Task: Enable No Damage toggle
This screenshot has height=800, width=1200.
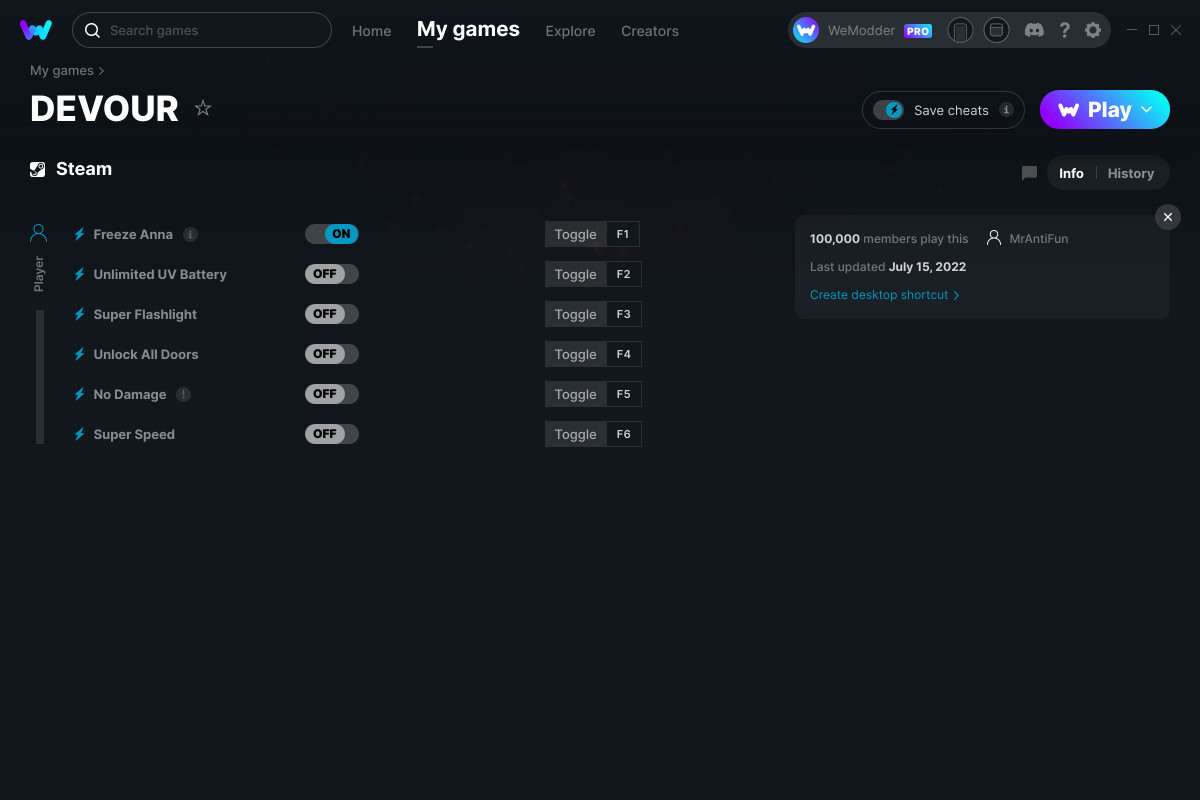Action: click(x=332, y=394)
